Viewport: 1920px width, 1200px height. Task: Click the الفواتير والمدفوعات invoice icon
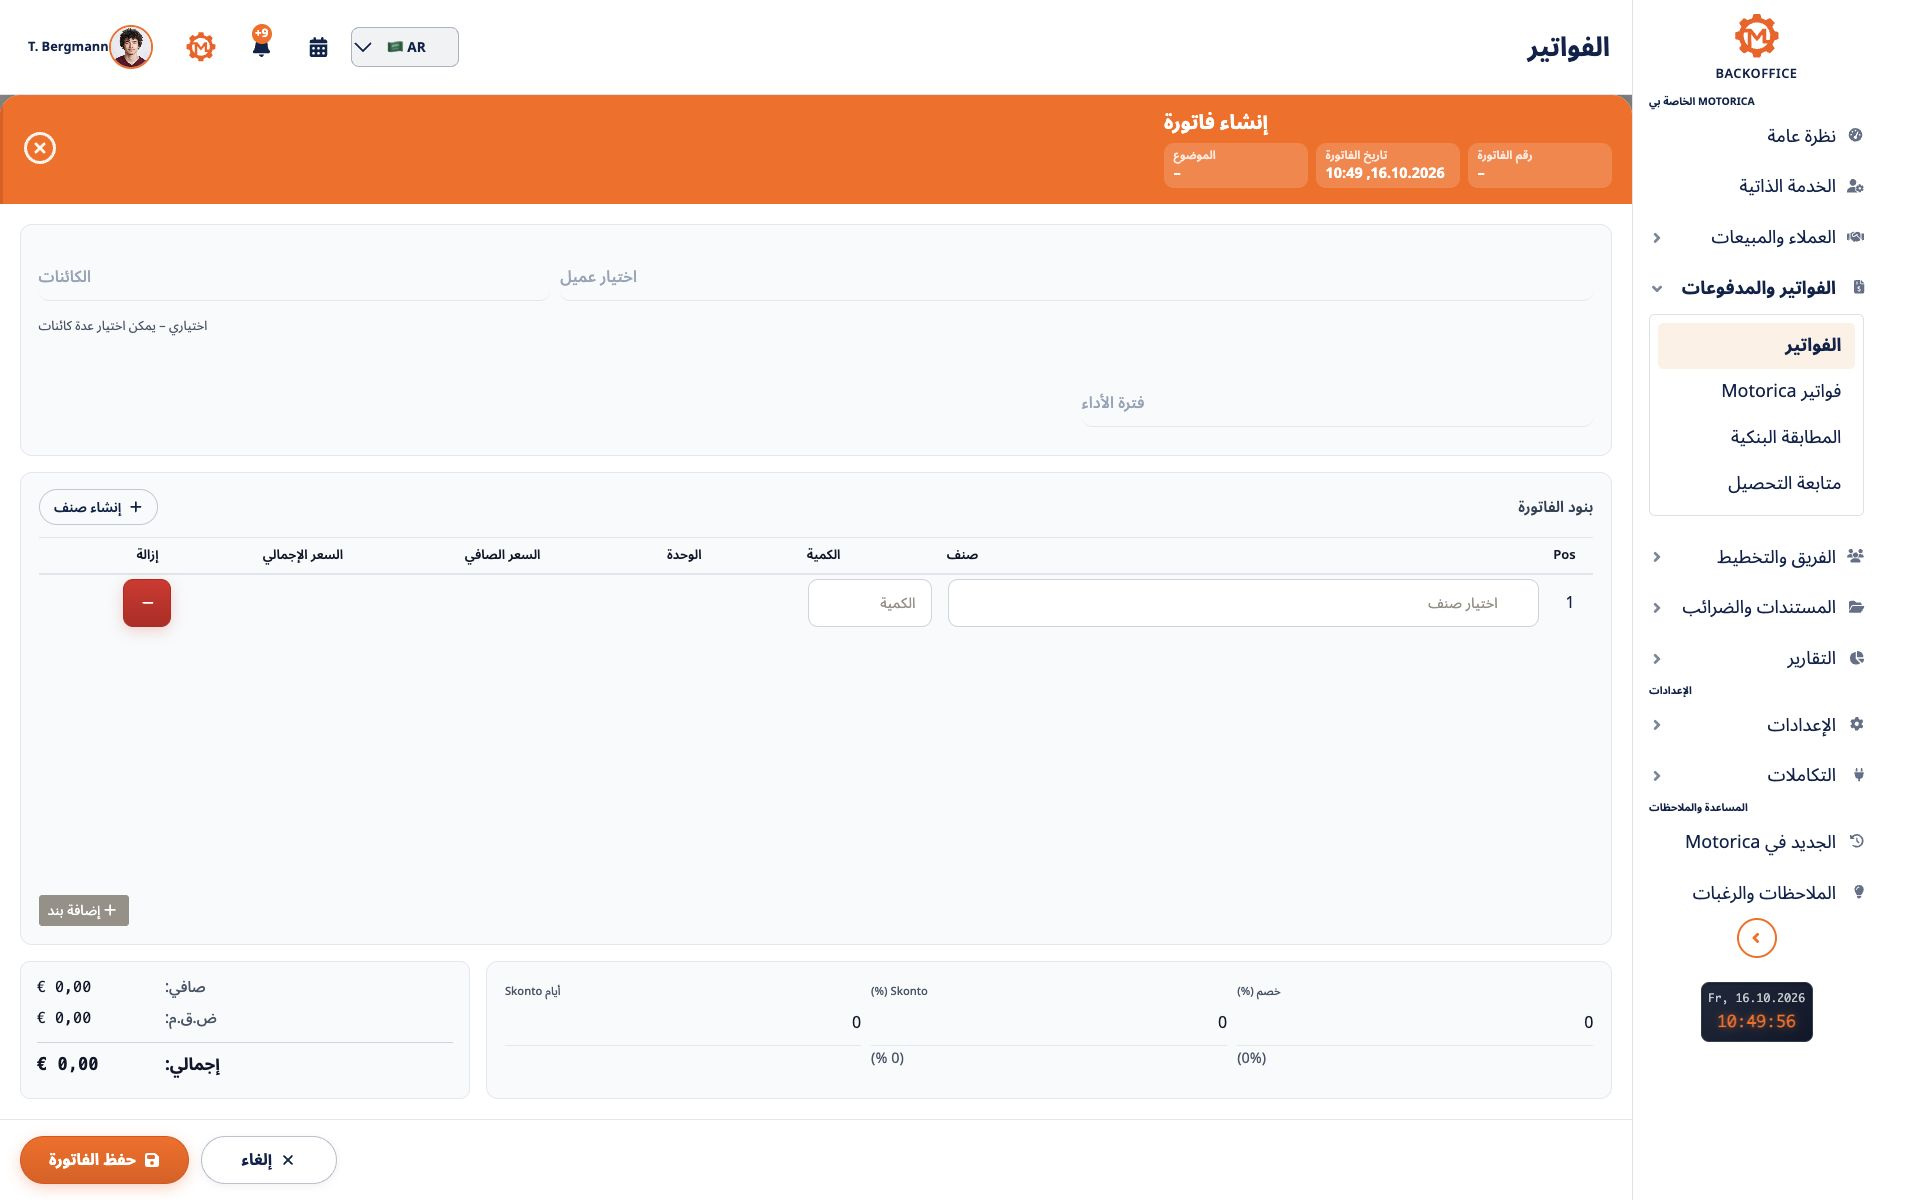[1858, 288]
